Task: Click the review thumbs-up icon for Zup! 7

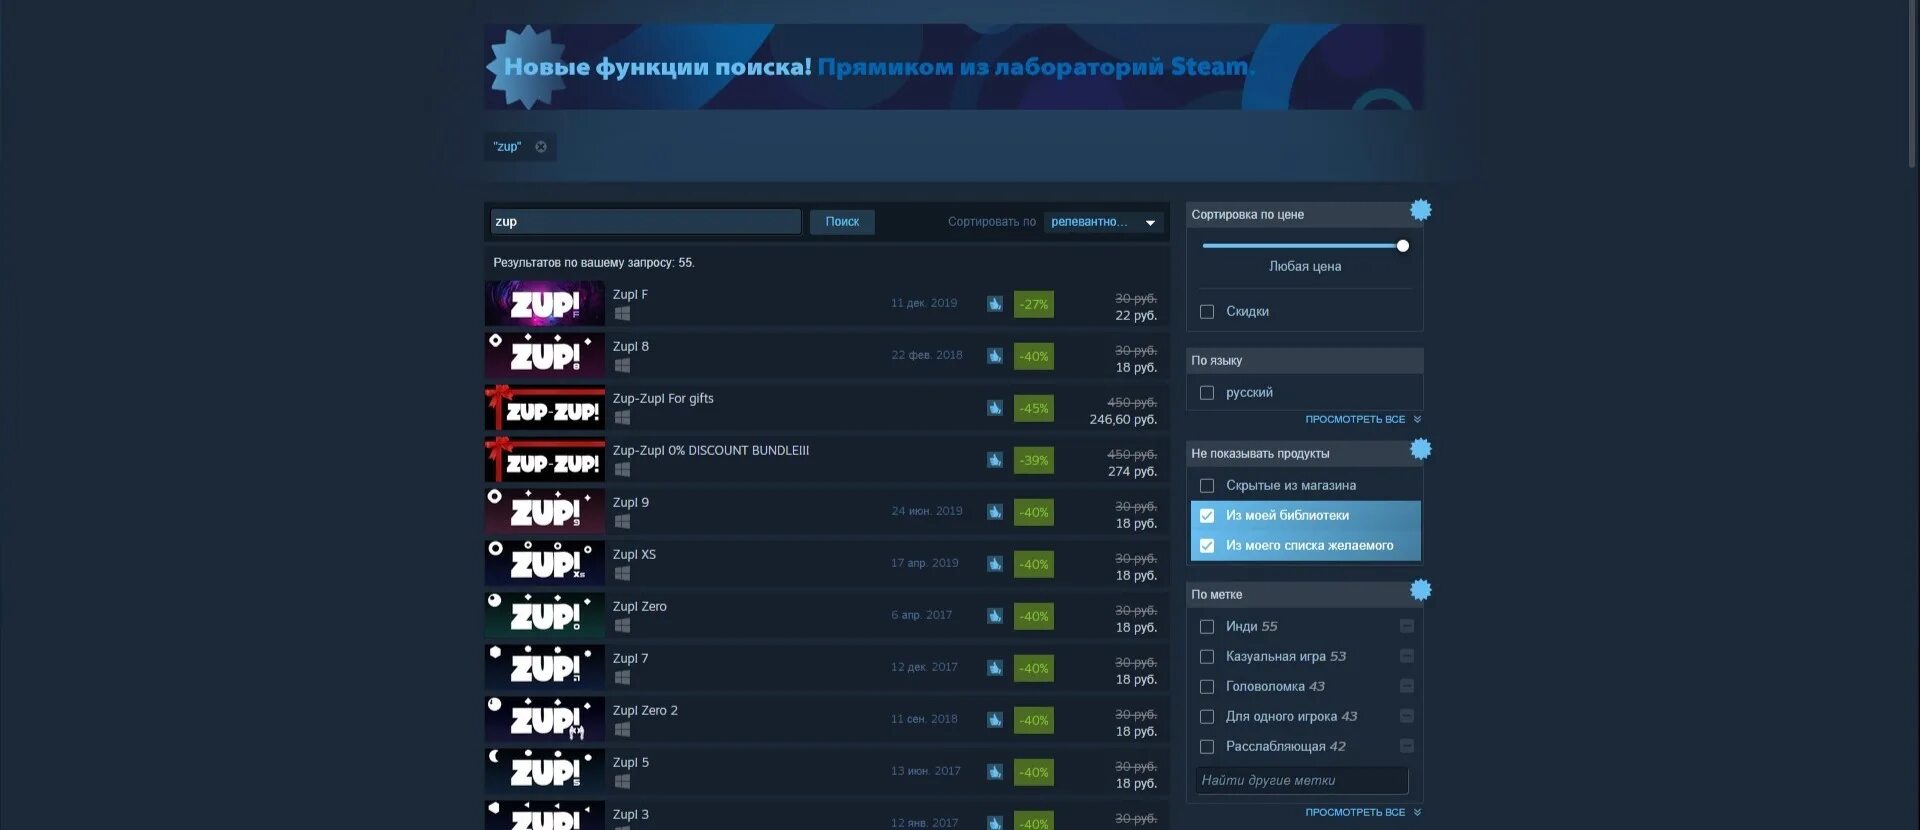Action: (x=995, y=668)
